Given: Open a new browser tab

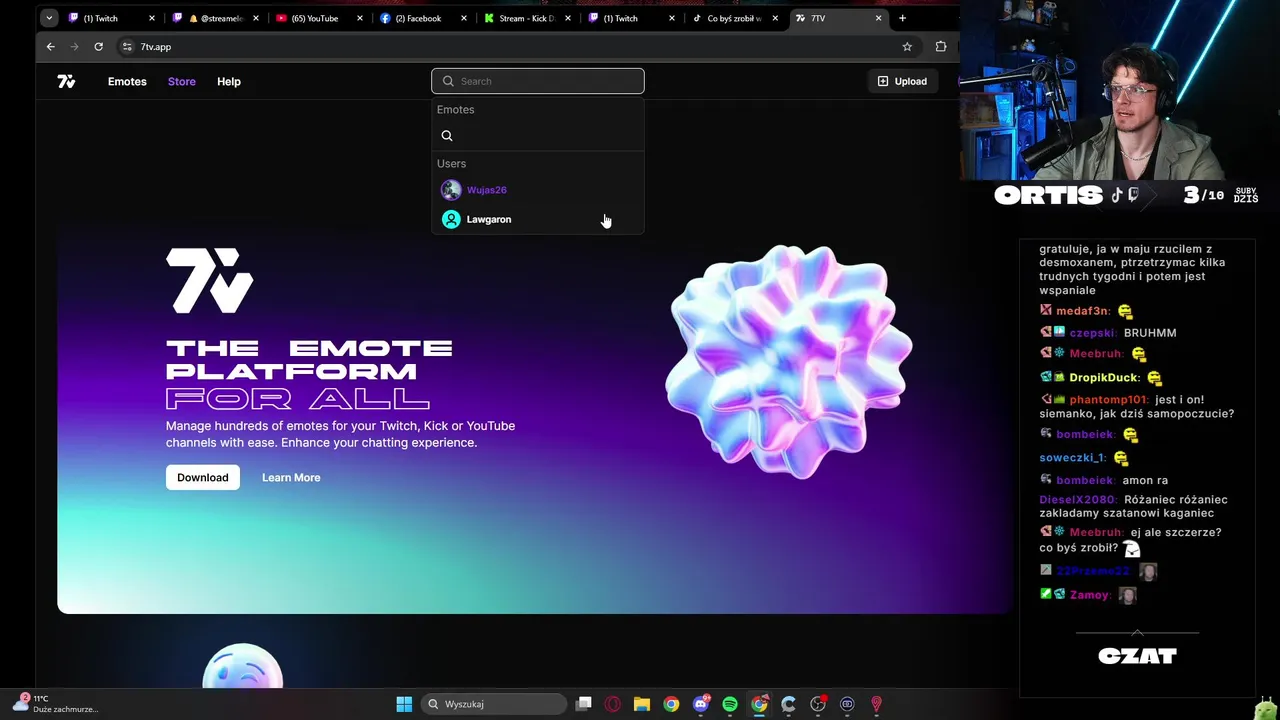Looking at the screenshot, I should (902, 18).
